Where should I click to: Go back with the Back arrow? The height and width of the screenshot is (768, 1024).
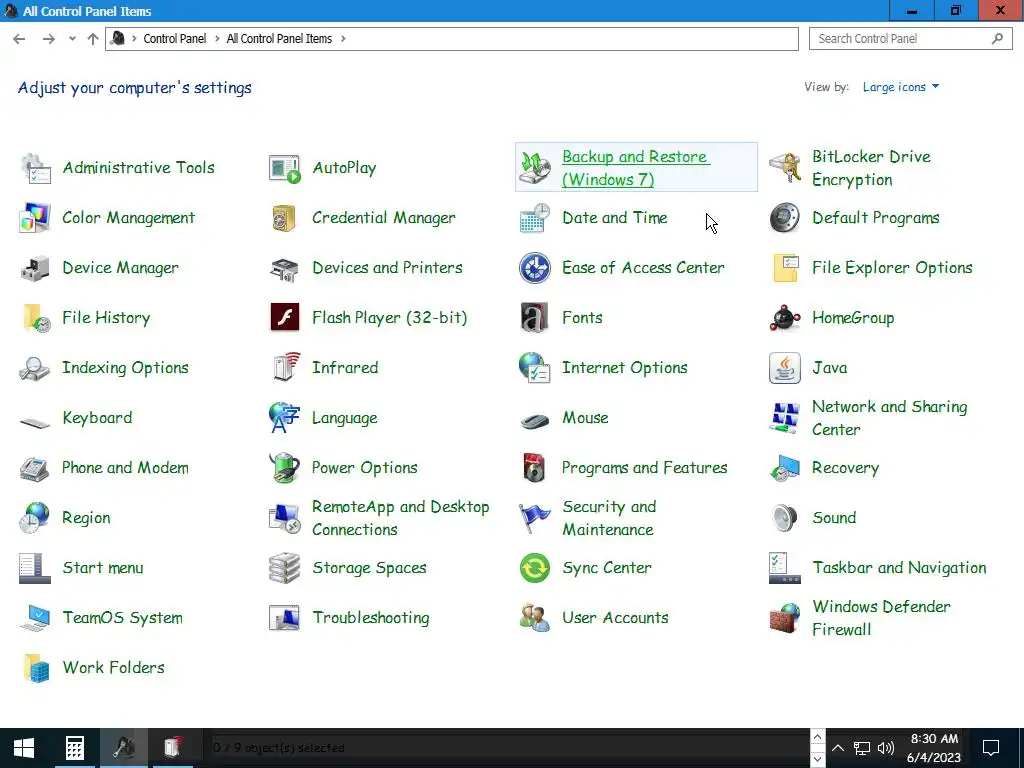point(19,39)
